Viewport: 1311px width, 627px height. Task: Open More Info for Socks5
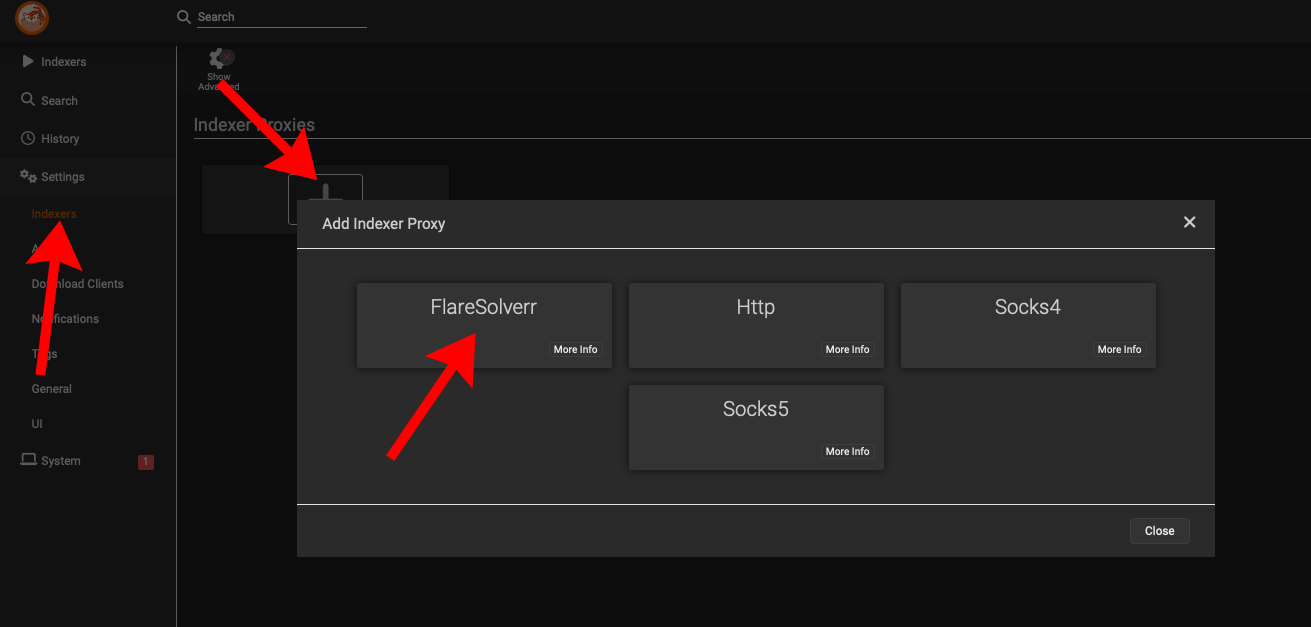click(x=847, y=452)
